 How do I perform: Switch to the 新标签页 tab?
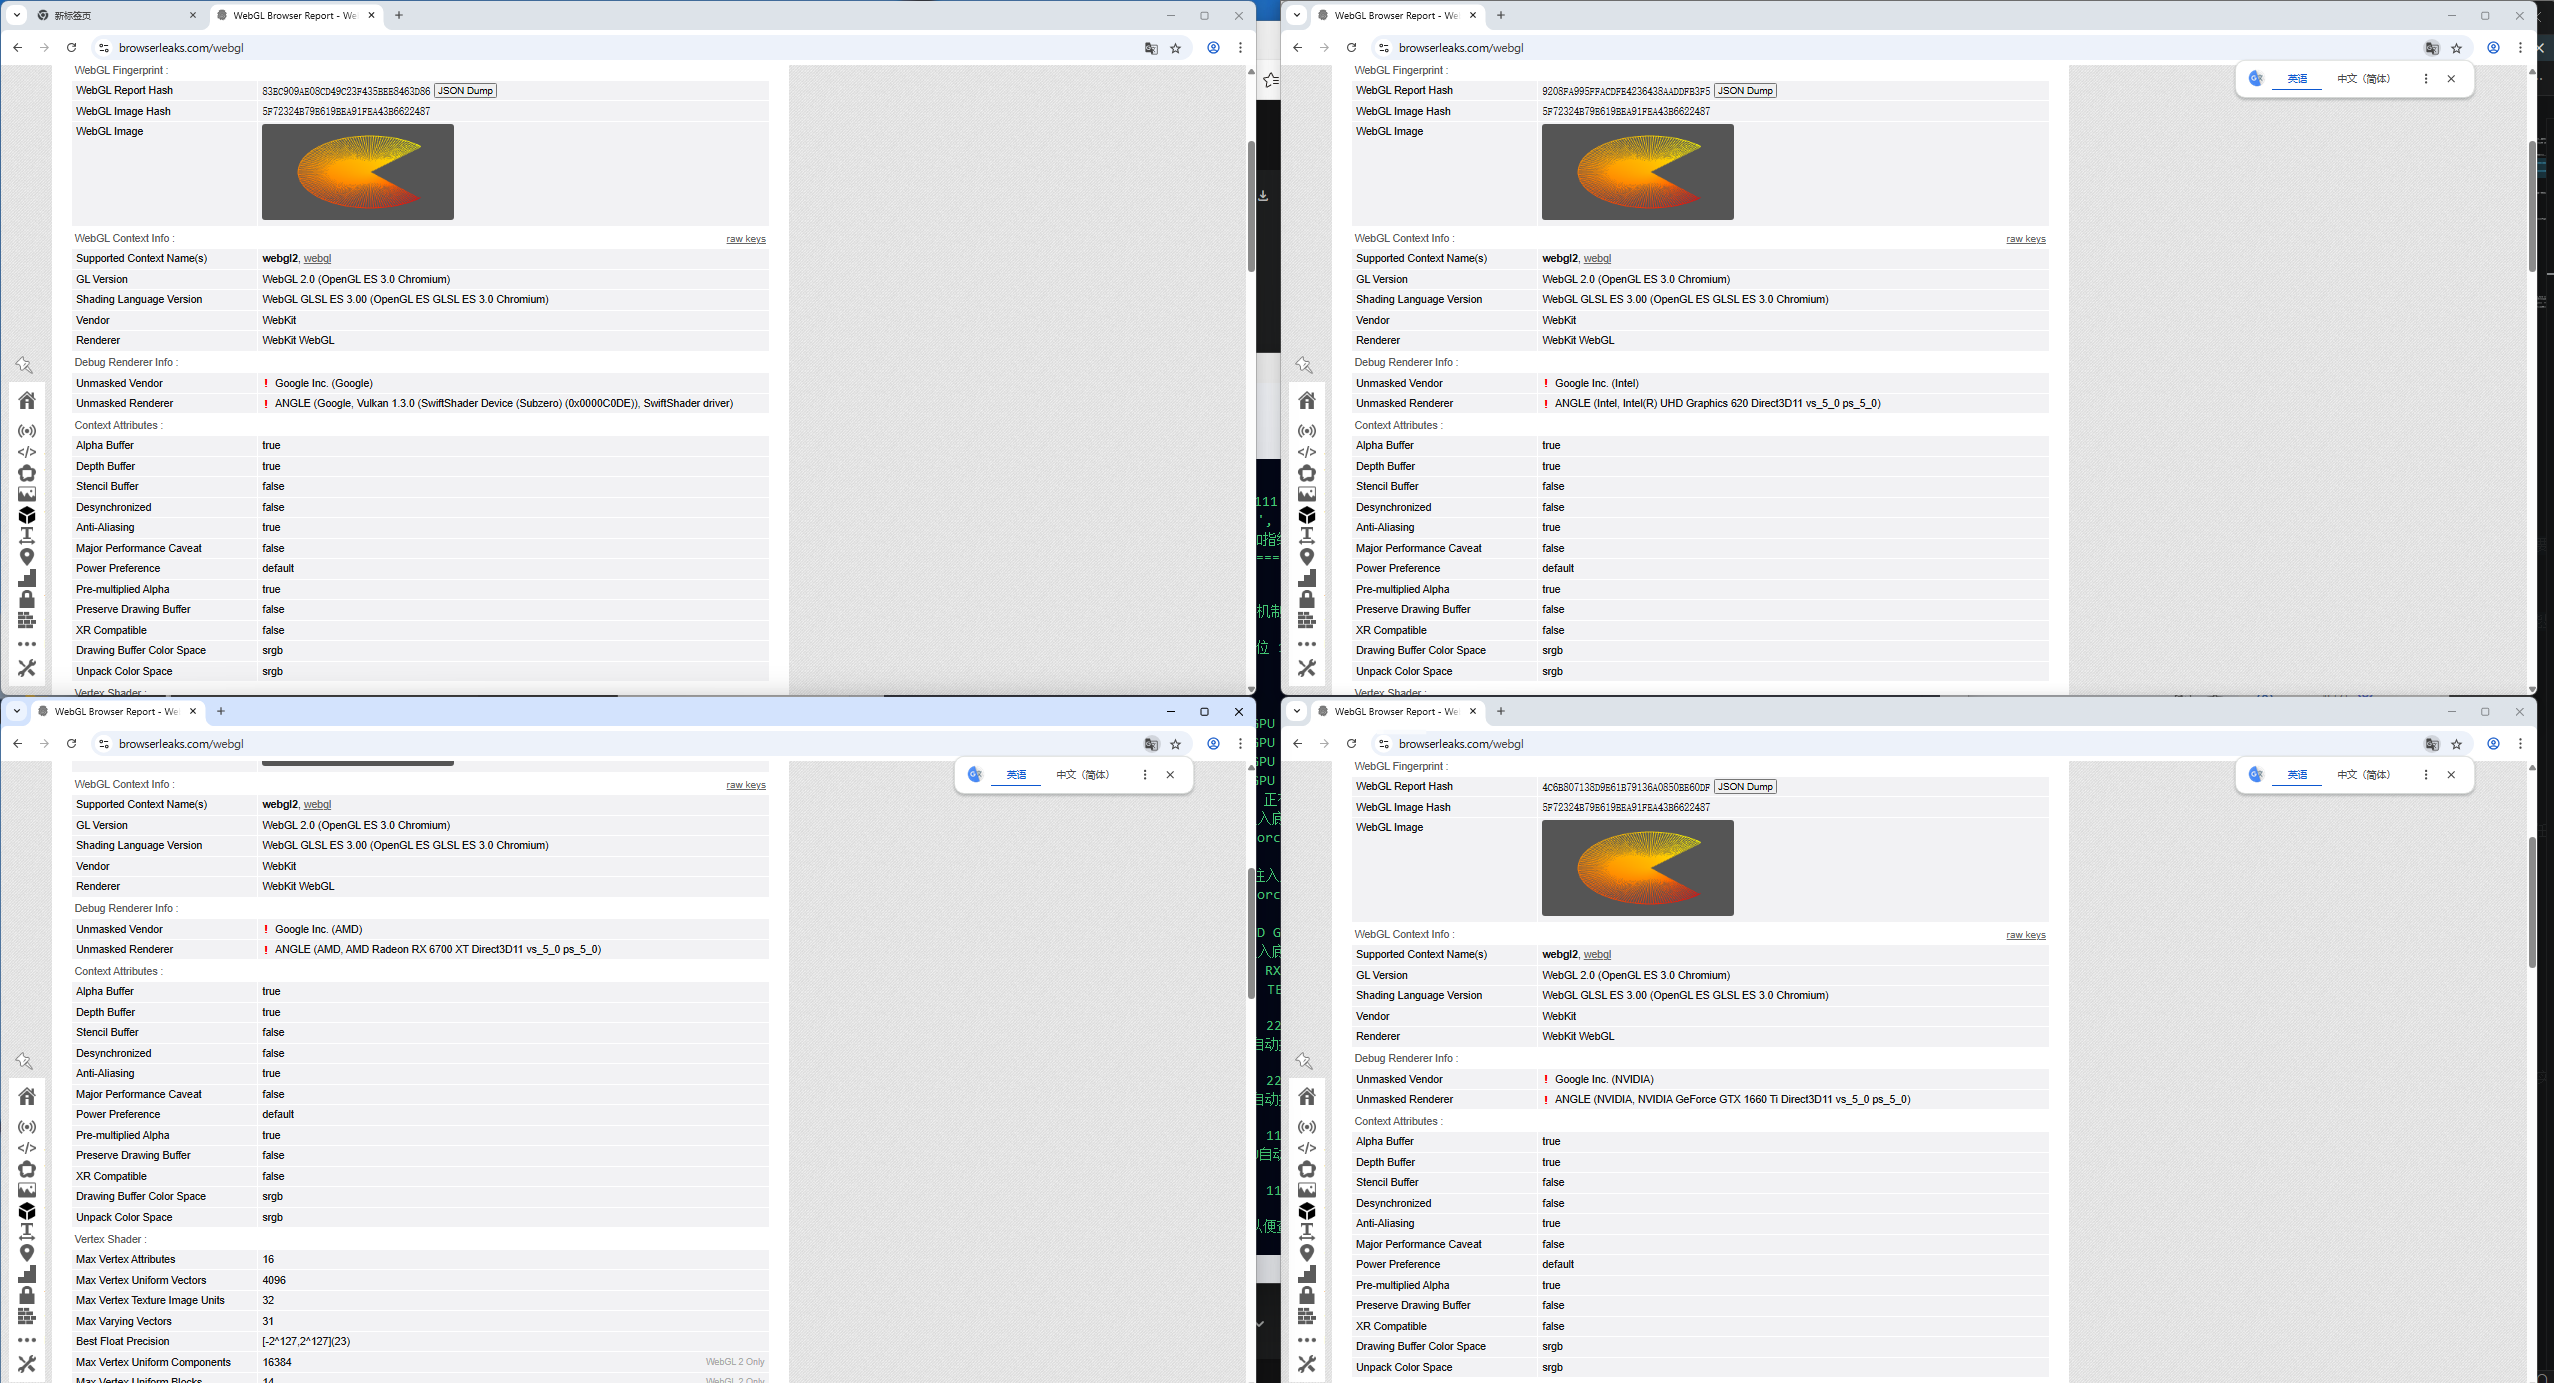[115, 15]
